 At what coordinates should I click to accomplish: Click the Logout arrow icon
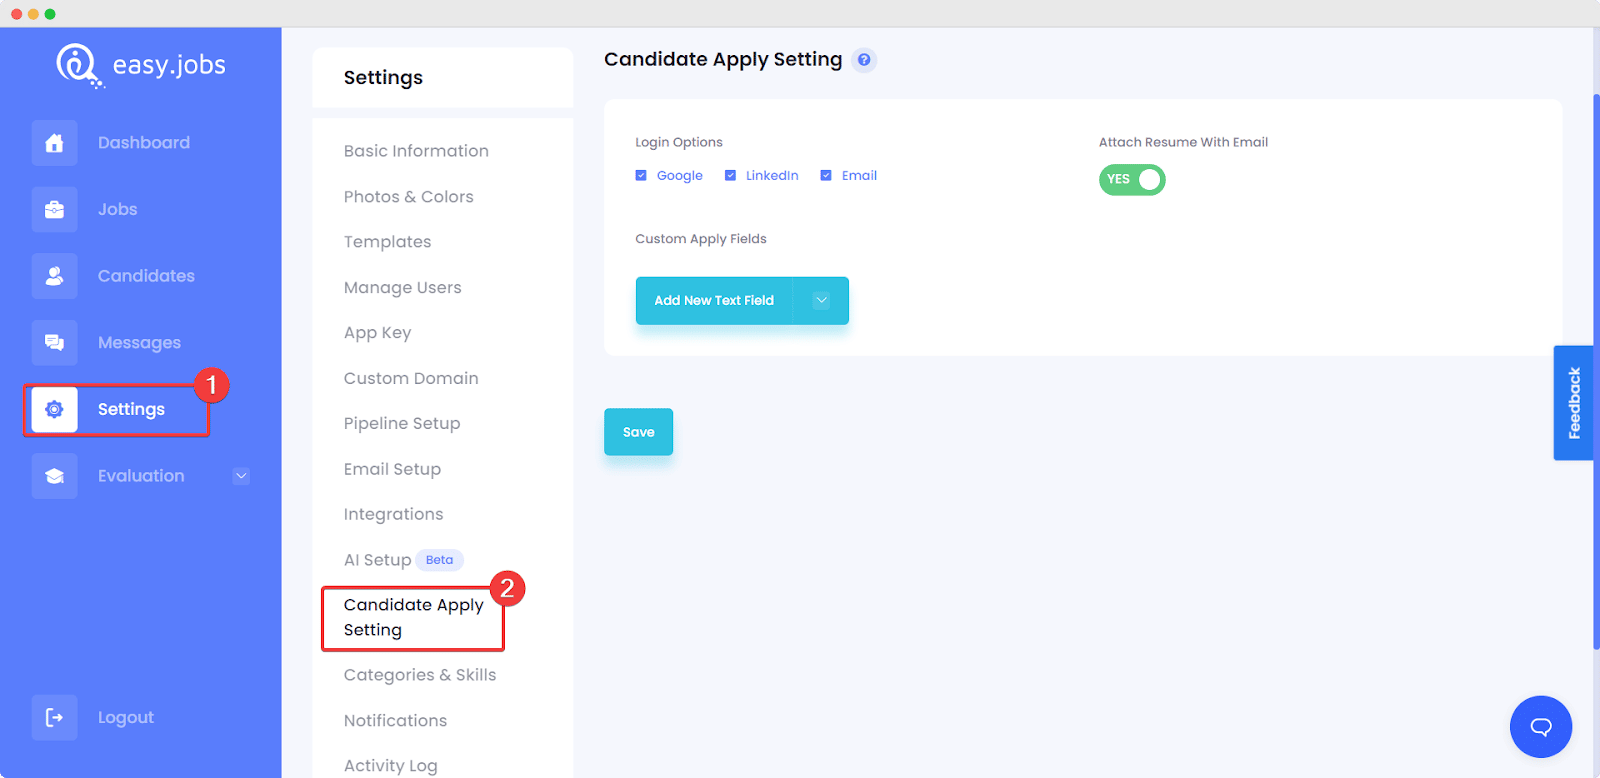(x=54, y=717)
